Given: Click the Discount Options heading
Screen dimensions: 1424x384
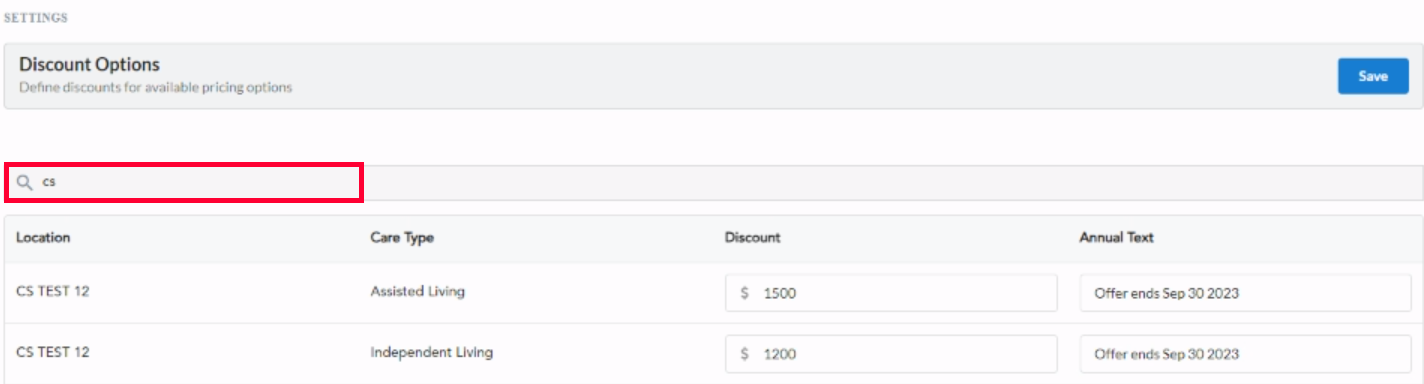Looking at the screenshot, I should [x=90, y=64].
